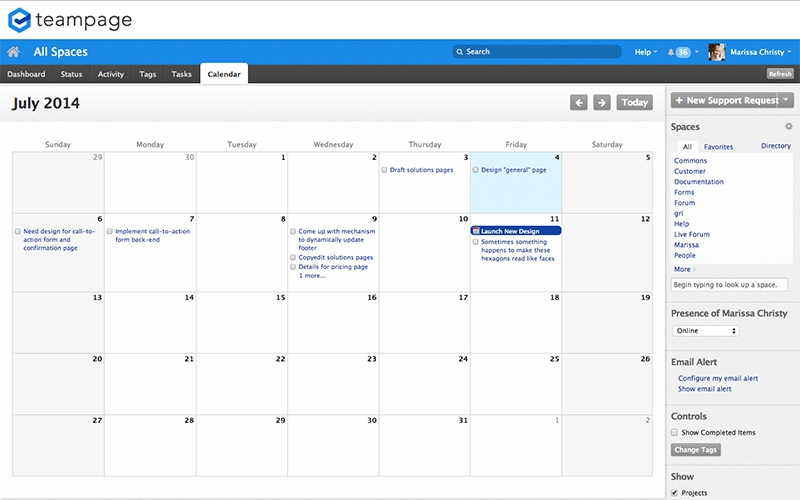Check off Draft solutions pages task

[384, 170]
